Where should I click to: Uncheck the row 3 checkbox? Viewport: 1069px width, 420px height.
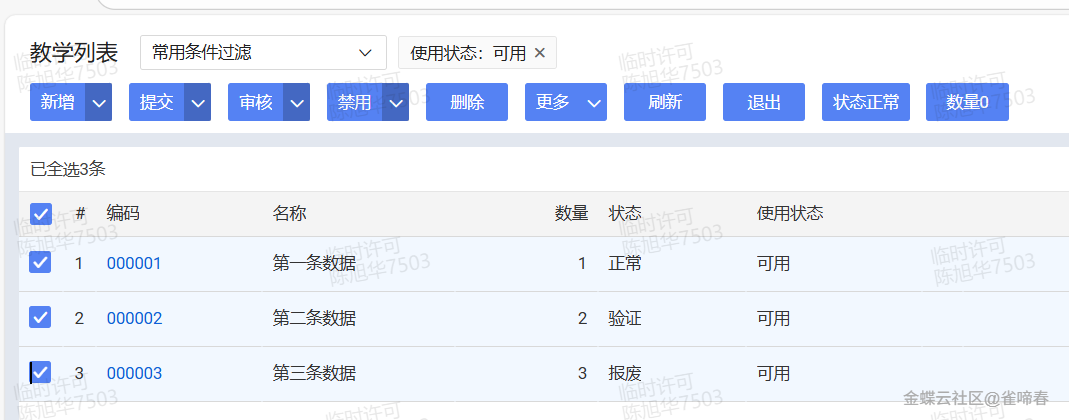tap(41, 373)
